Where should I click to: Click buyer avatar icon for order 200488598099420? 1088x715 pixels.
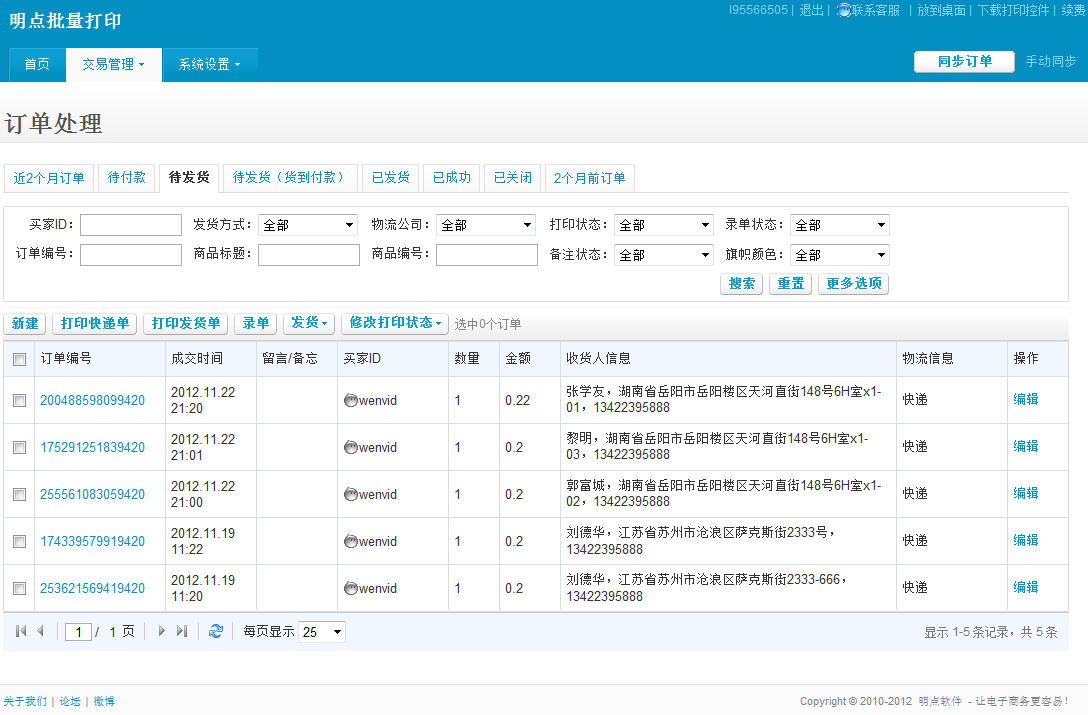351,401
